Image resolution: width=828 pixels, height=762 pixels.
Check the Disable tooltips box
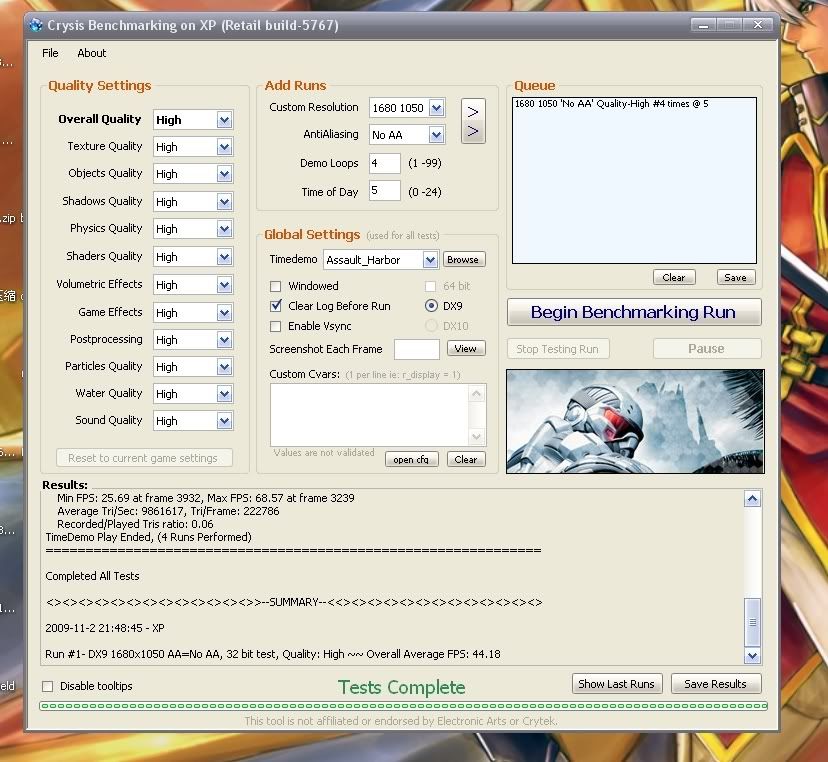pyautogui.click(x=48, y=686)
